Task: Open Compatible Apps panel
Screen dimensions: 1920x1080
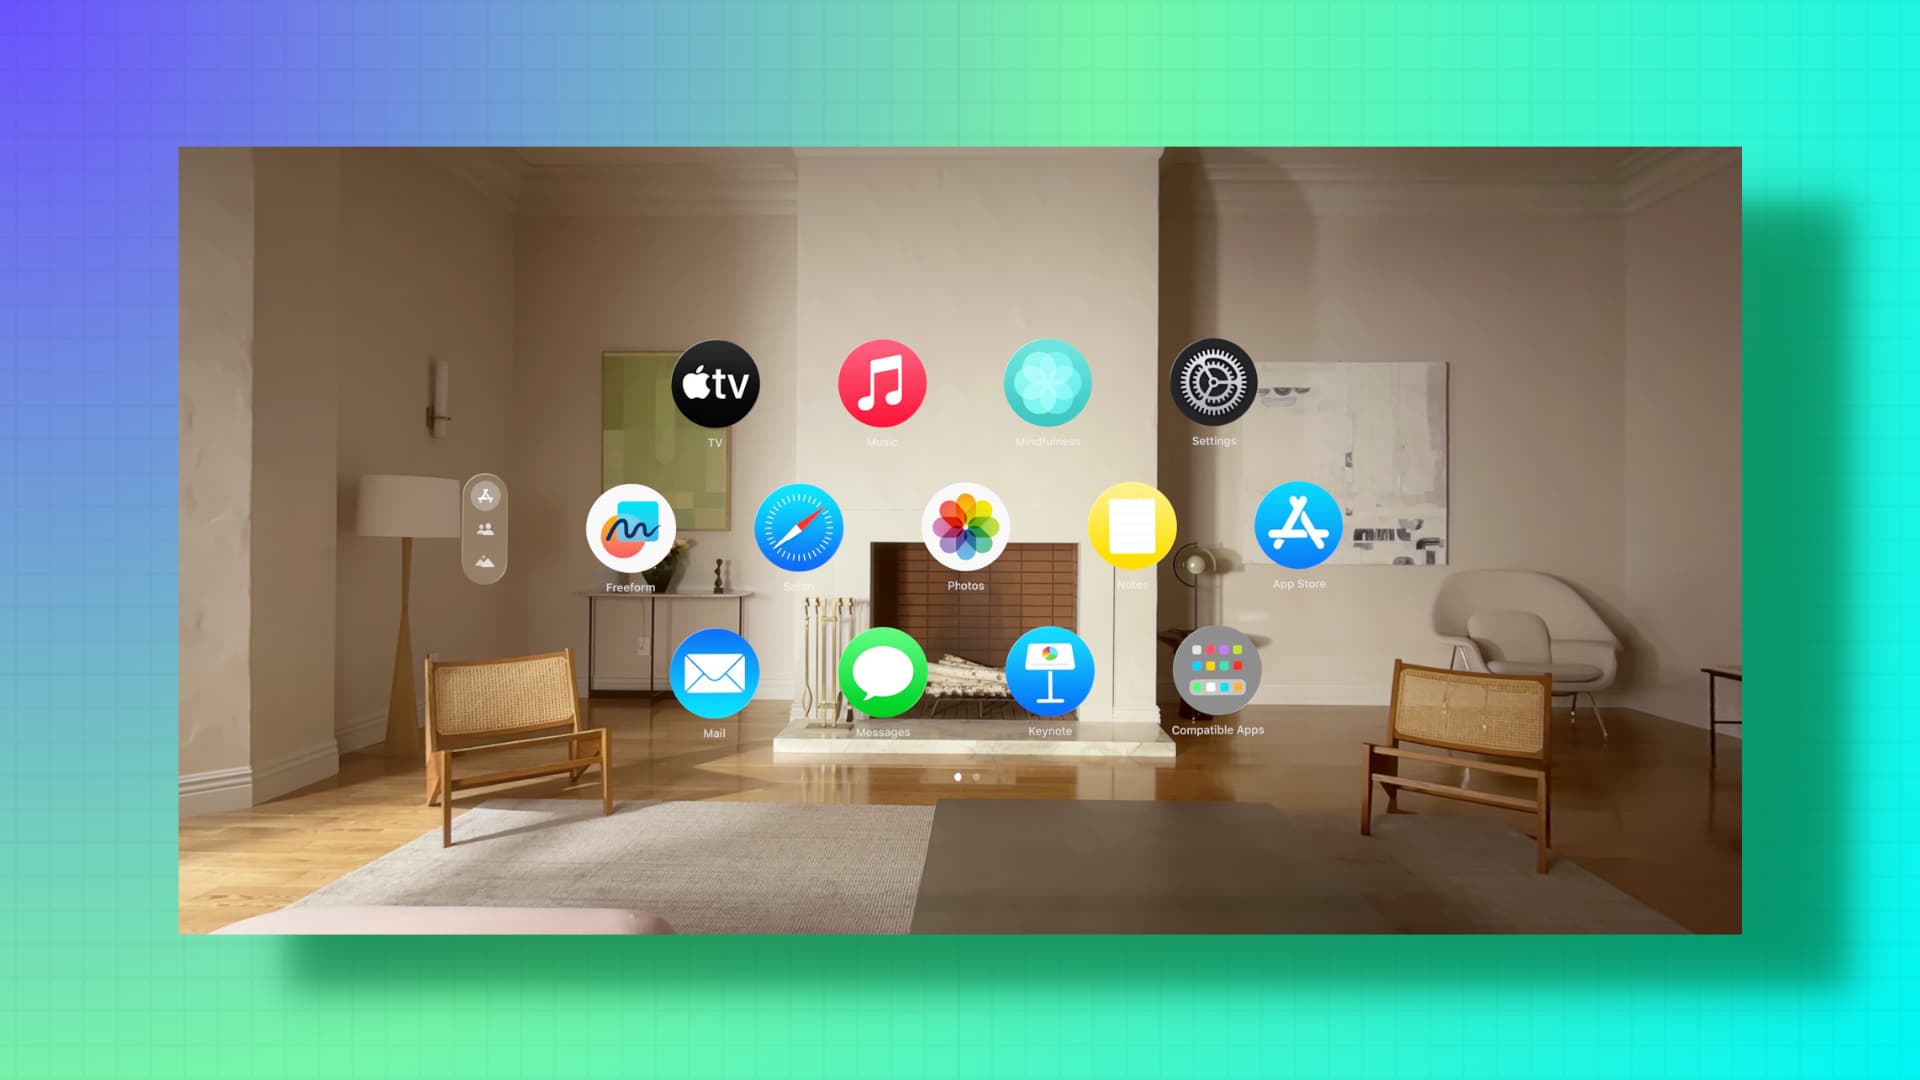Action: [x=1218, y=674]
